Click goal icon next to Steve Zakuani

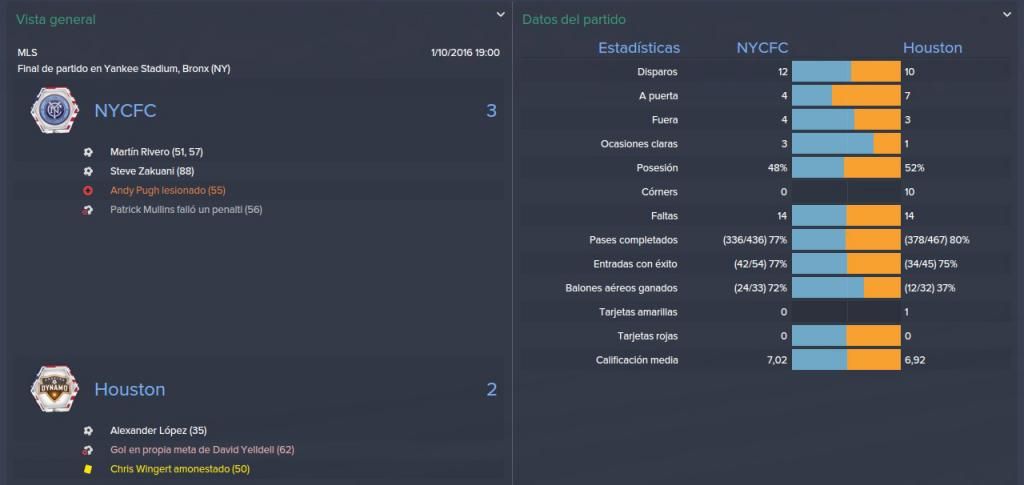pyautogui.click(x=88, y=171)
